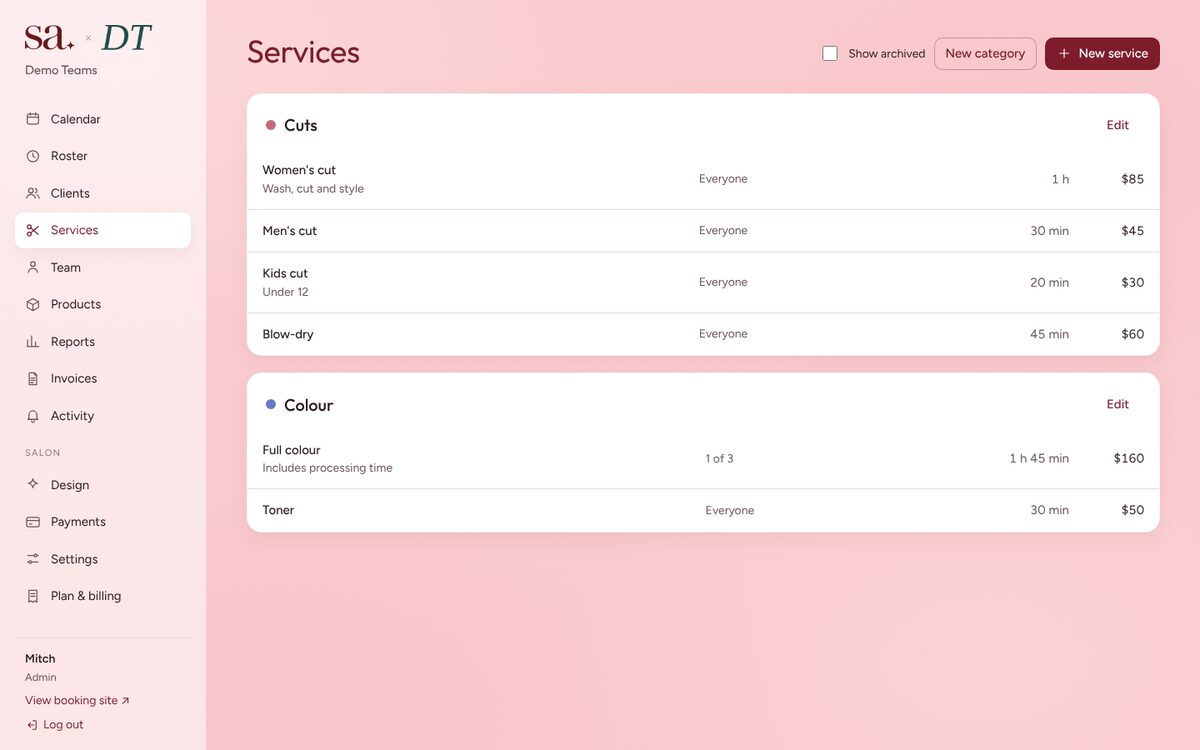The image size is (1200, 750).
Task: Click the Invoices document icon
Action: (33, 379)
